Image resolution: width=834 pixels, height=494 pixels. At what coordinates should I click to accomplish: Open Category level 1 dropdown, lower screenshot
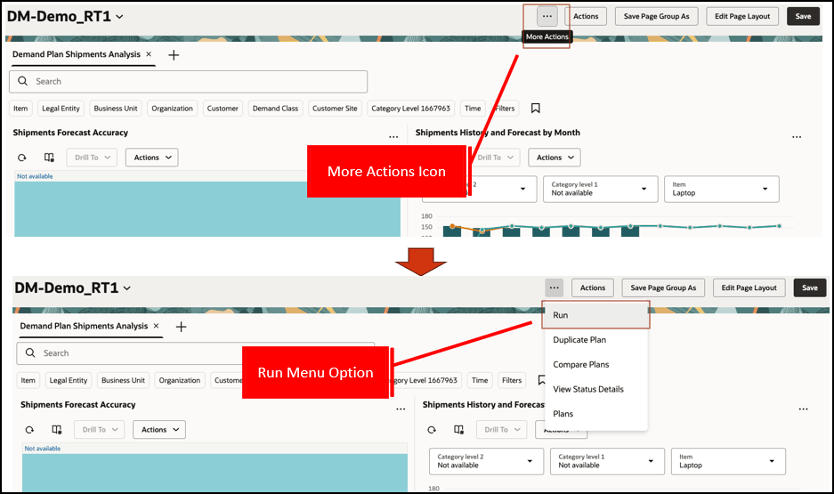point(607,461)
